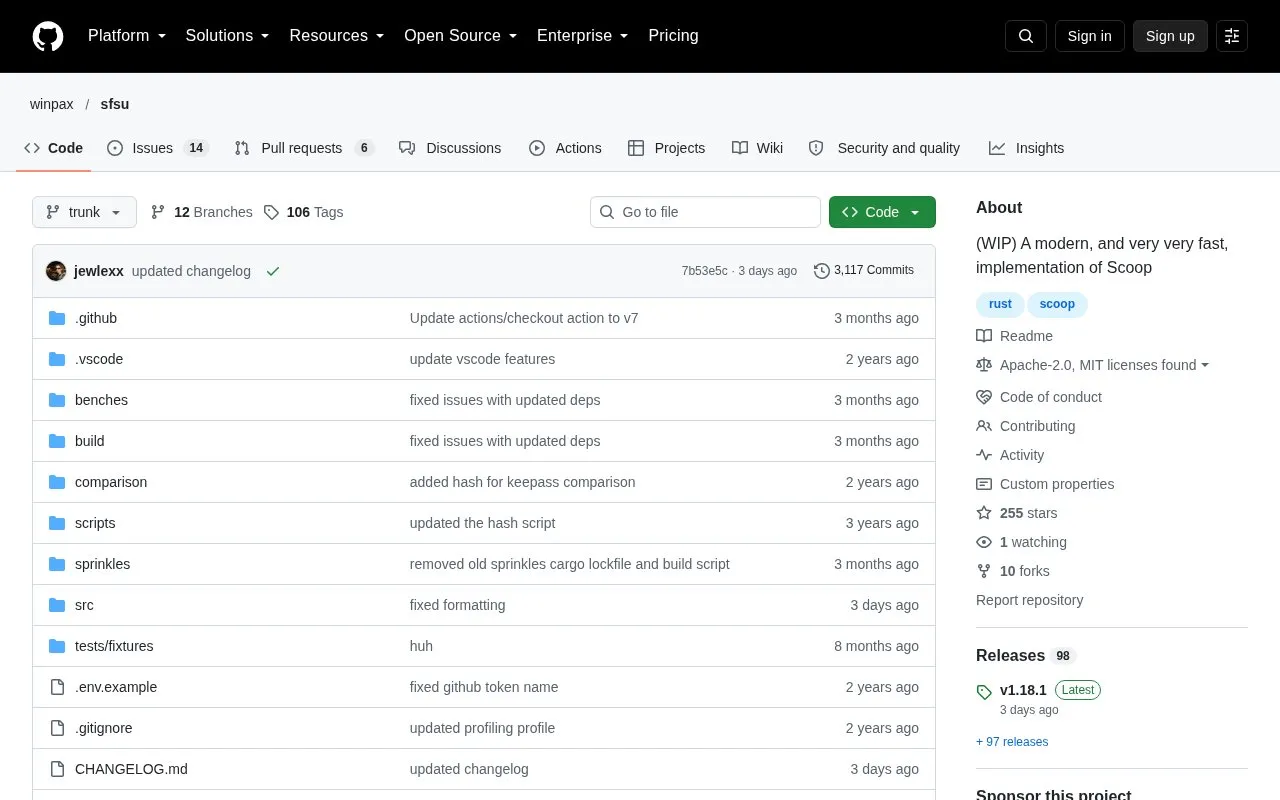Viewport: 1280px width, 800px height.
Task: Click the Sign up button
Action: click(1170, 36)
